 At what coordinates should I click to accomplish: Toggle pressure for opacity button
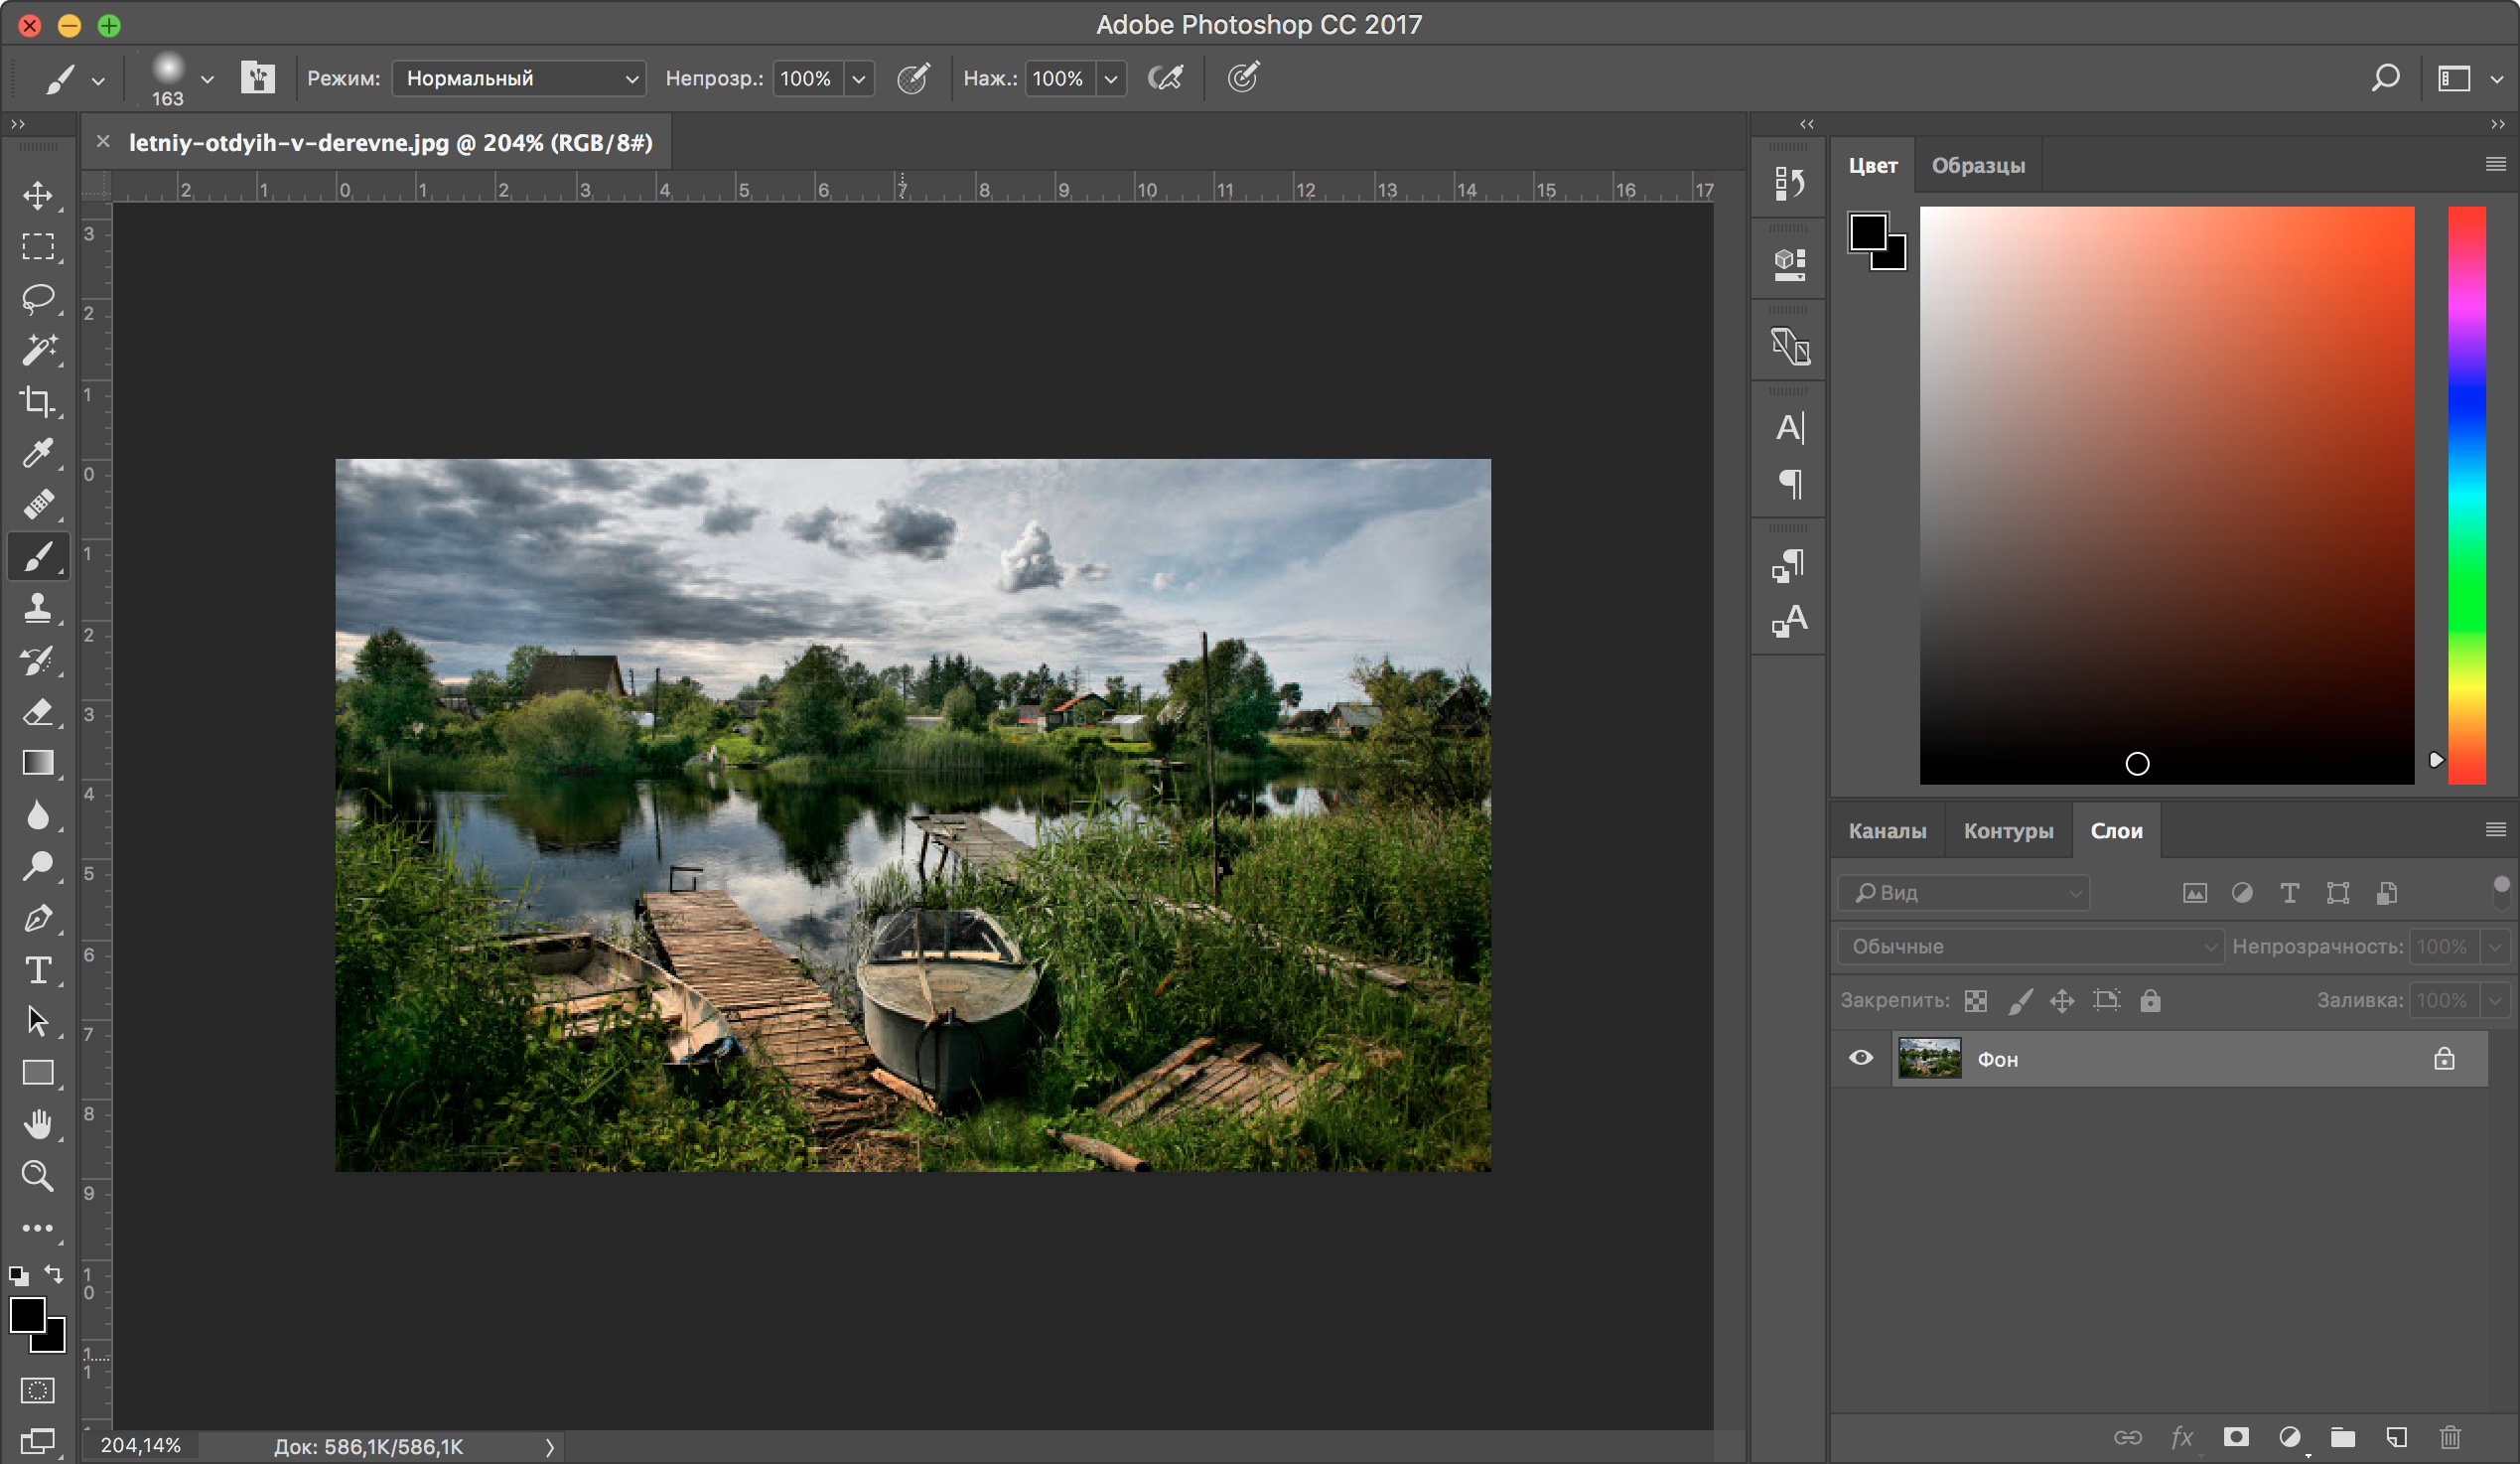tap(913, 78)
